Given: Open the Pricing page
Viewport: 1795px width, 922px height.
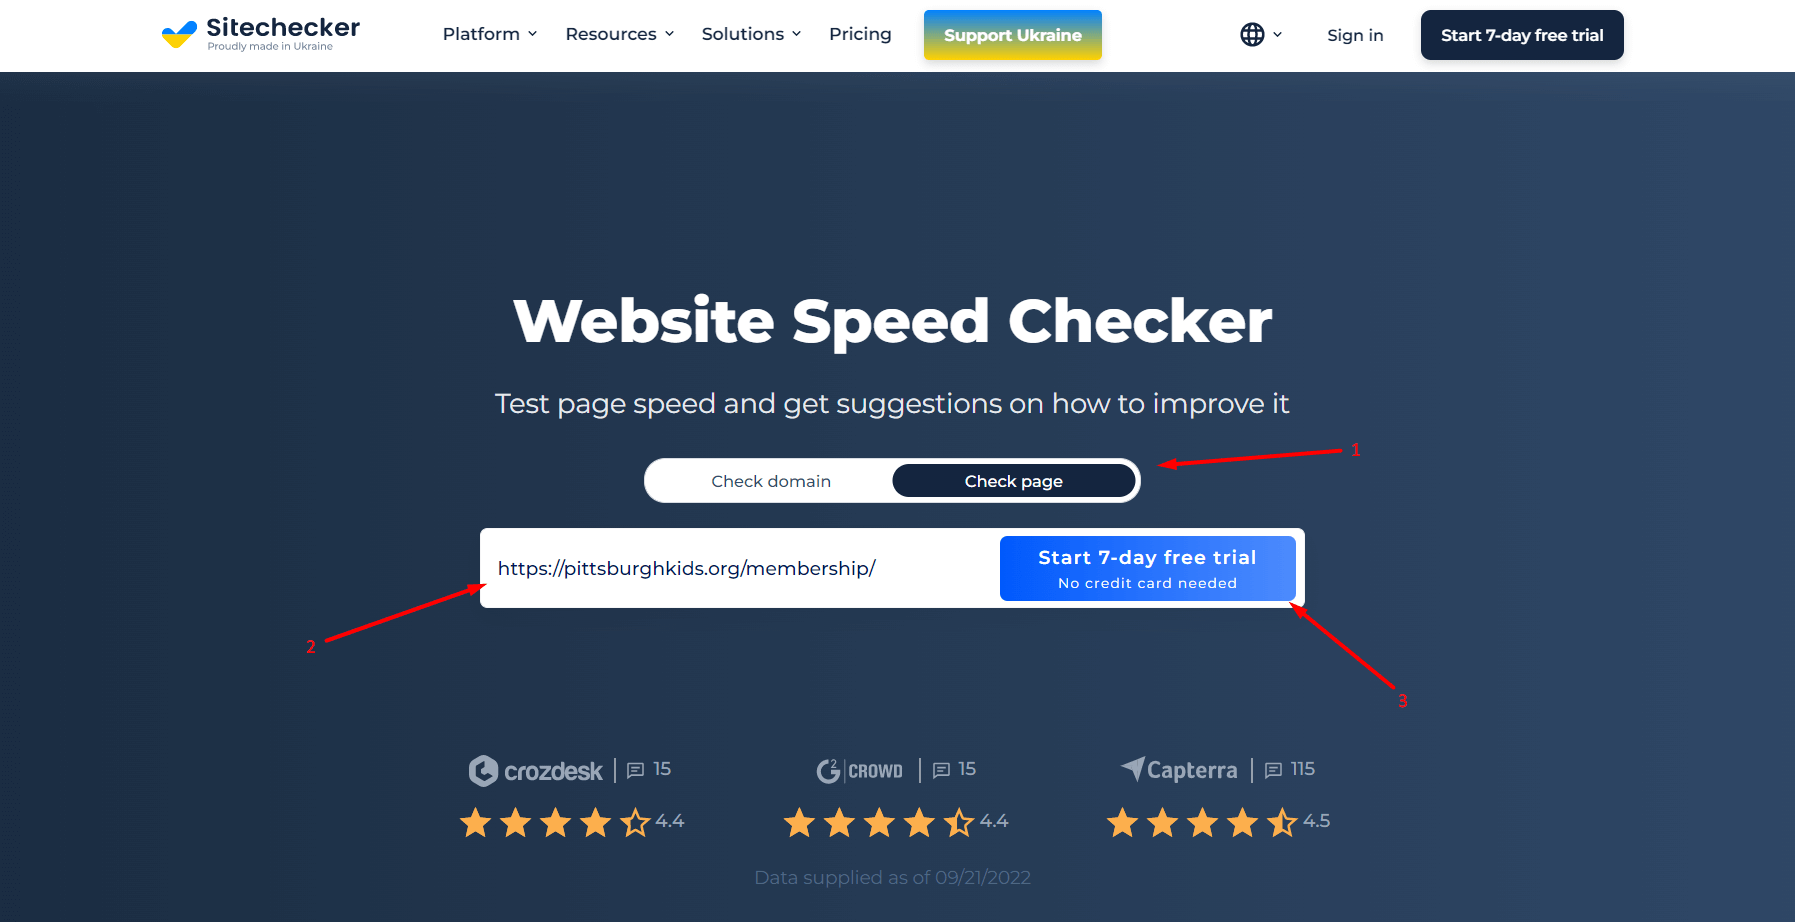Looking at the screenshot, I should click(860, 34).
